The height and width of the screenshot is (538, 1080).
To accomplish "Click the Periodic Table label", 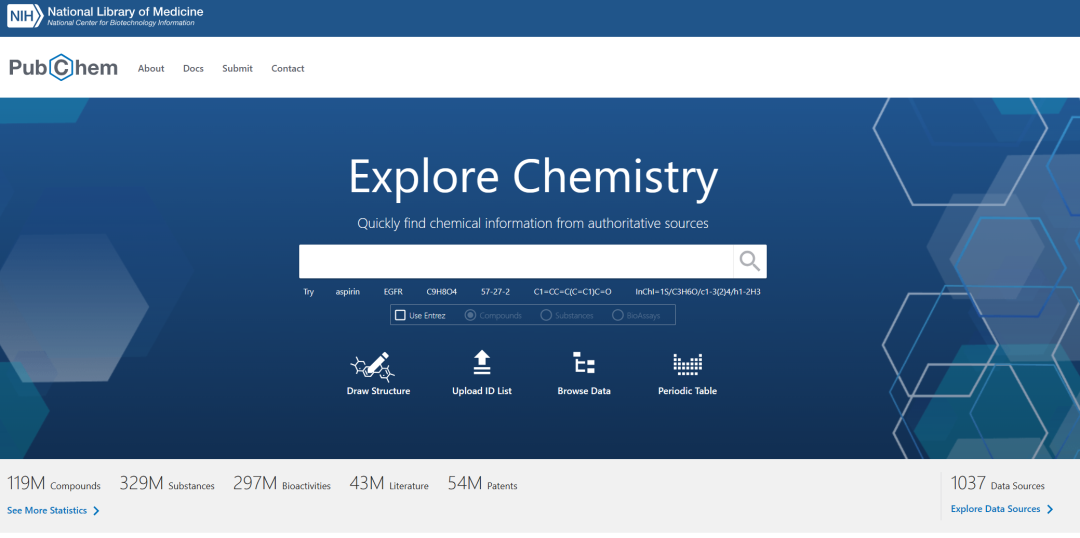I will (x=687, y=391).
